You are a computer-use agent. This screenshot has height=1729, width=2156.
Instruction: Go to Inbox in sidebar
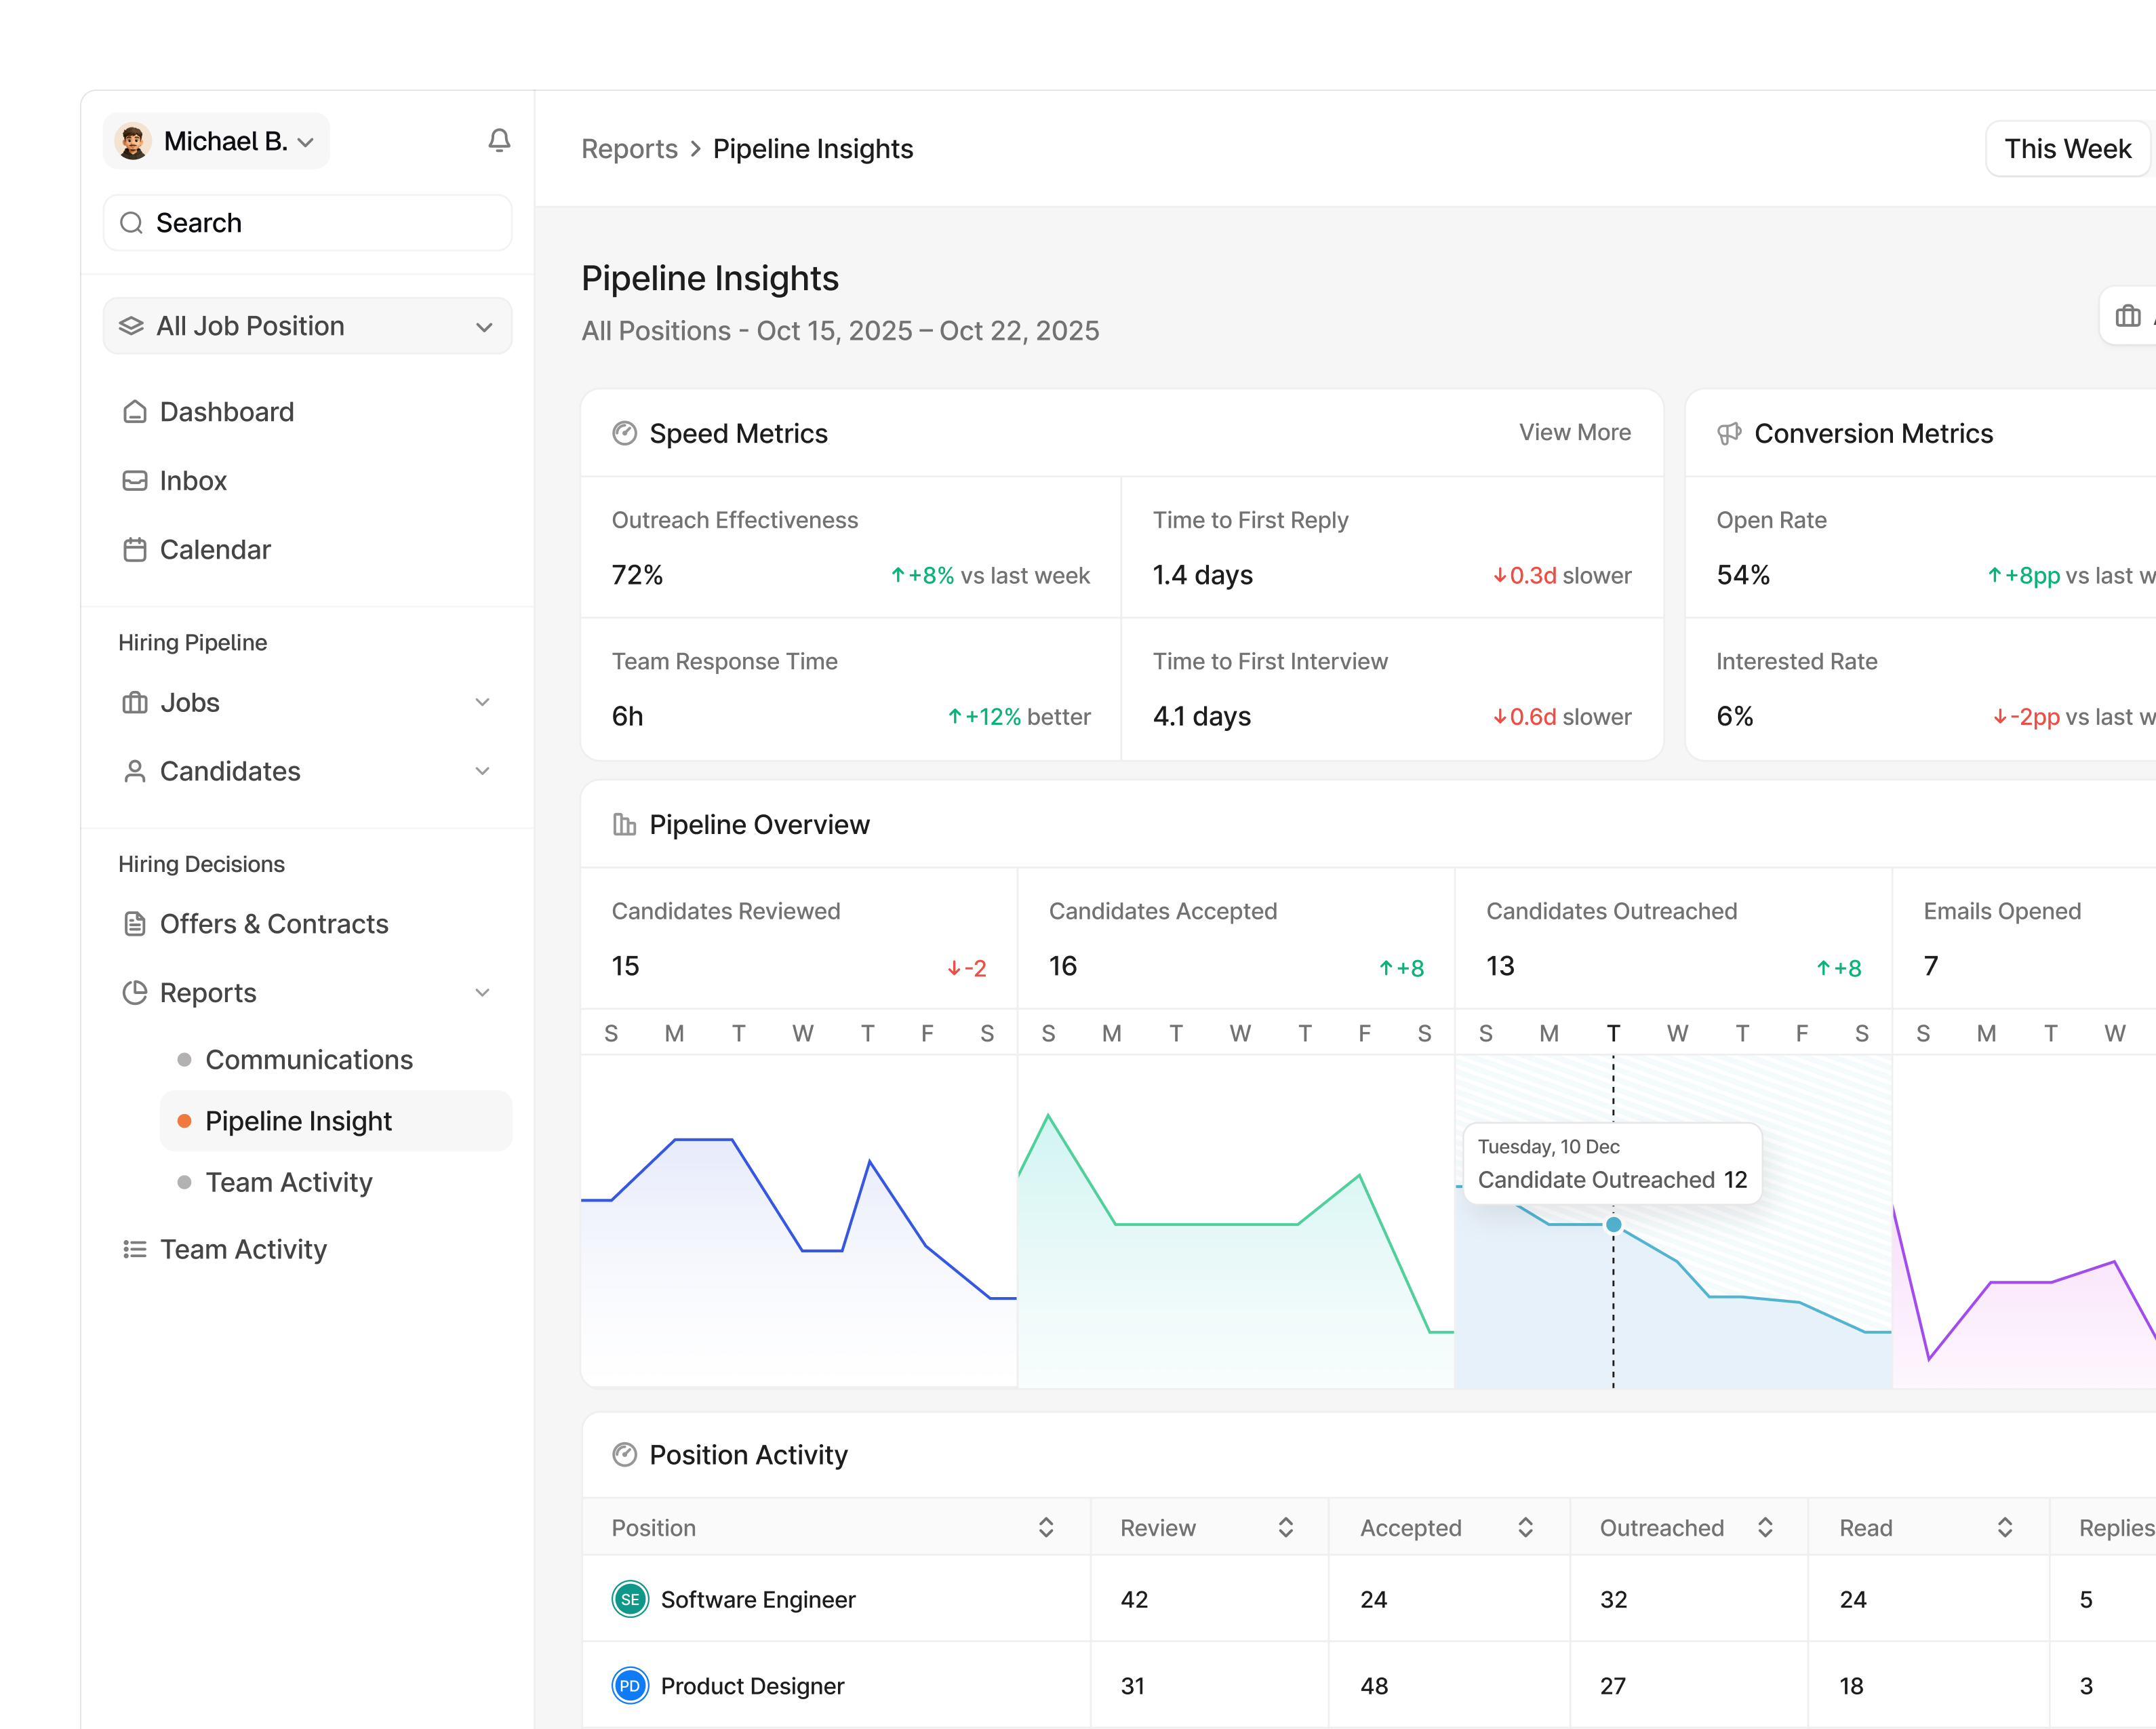pos(193,481)
